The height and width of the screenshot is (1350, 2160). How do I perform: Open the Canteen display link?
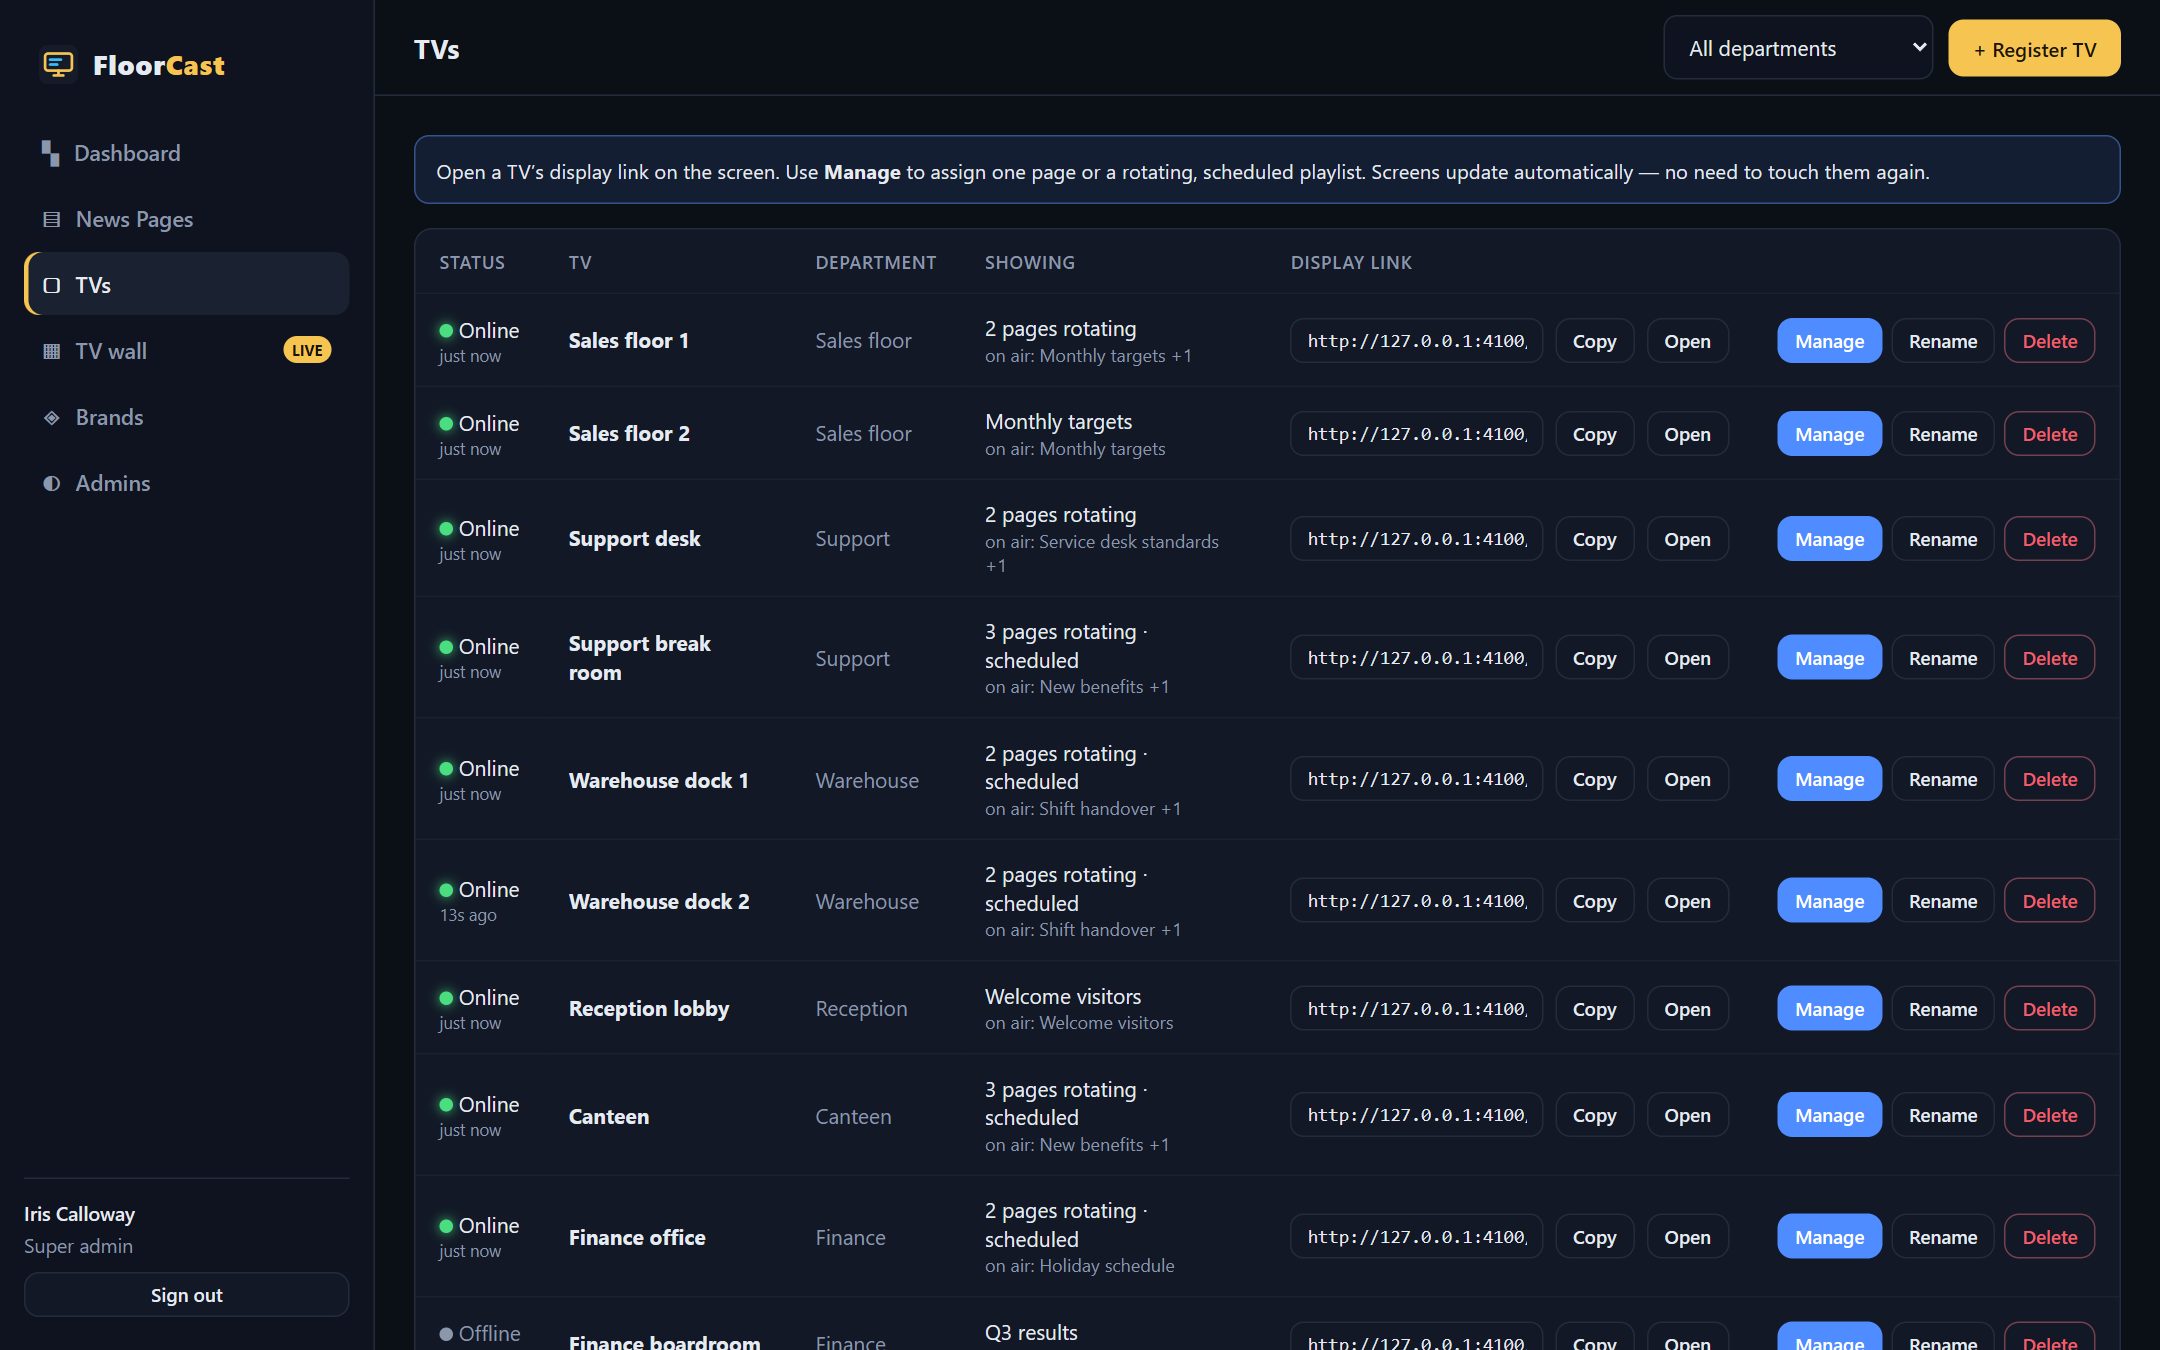1687,1115
